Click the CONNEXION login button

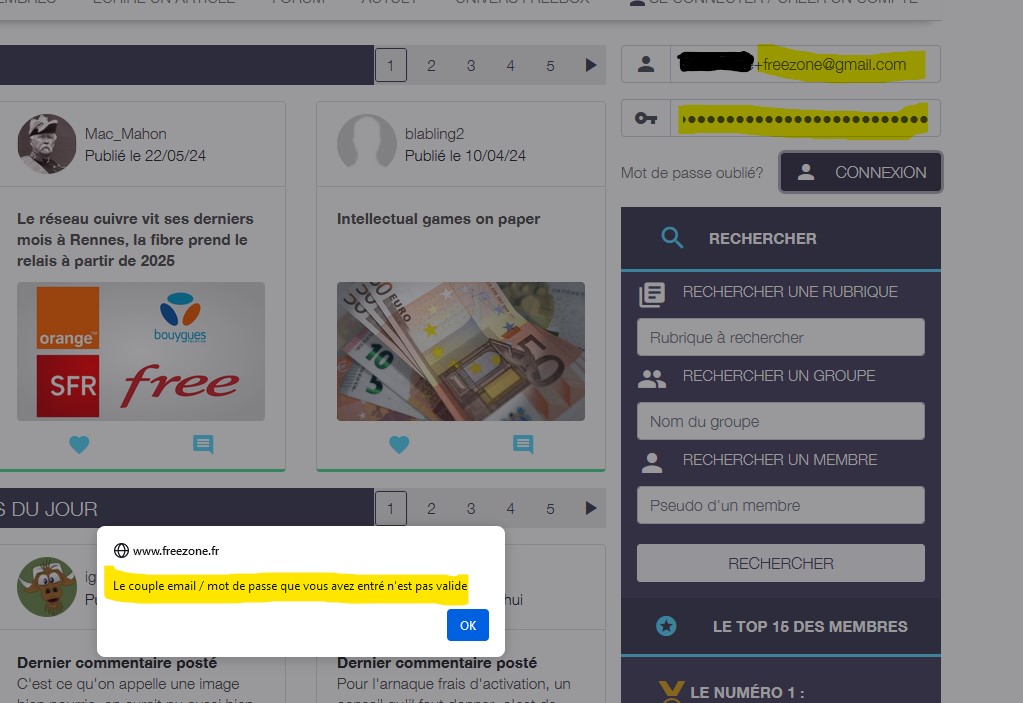tap(861, 172)
